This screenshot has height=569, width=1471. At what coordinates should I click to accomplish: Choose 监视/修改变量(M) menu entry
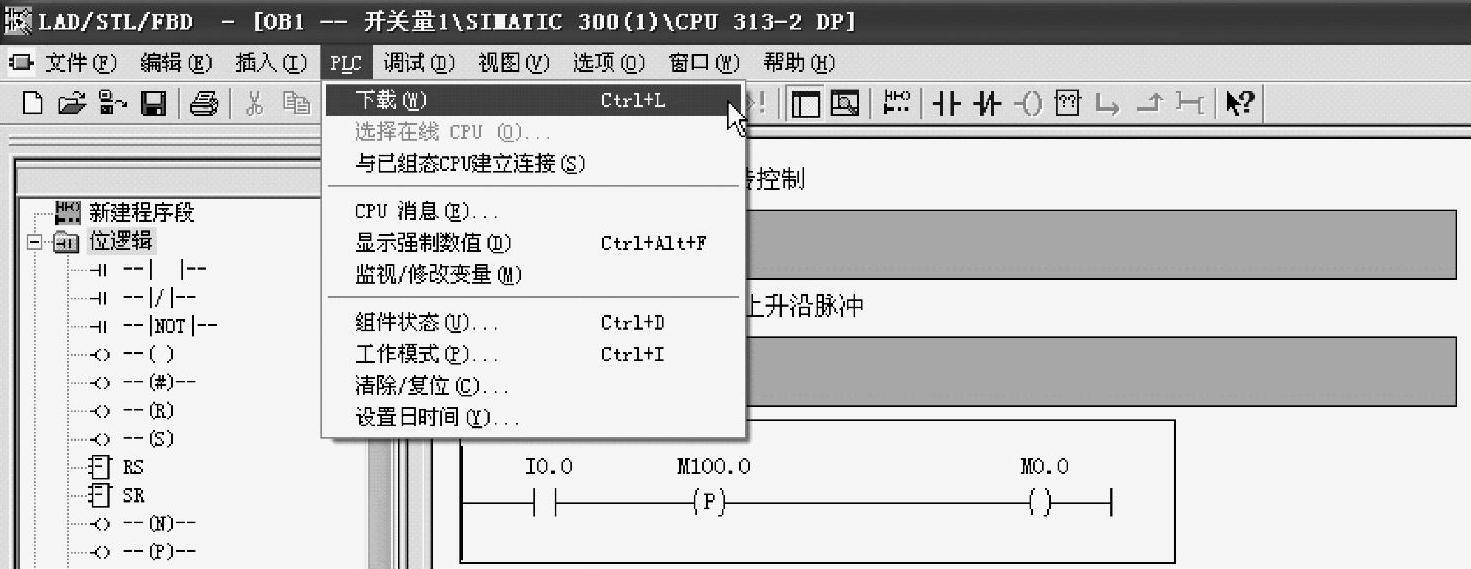point(534,274)
